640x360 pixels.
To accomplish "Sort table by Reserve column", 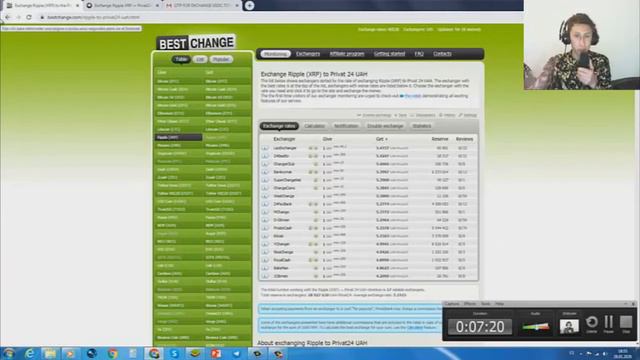I will [x=440, y=139].
